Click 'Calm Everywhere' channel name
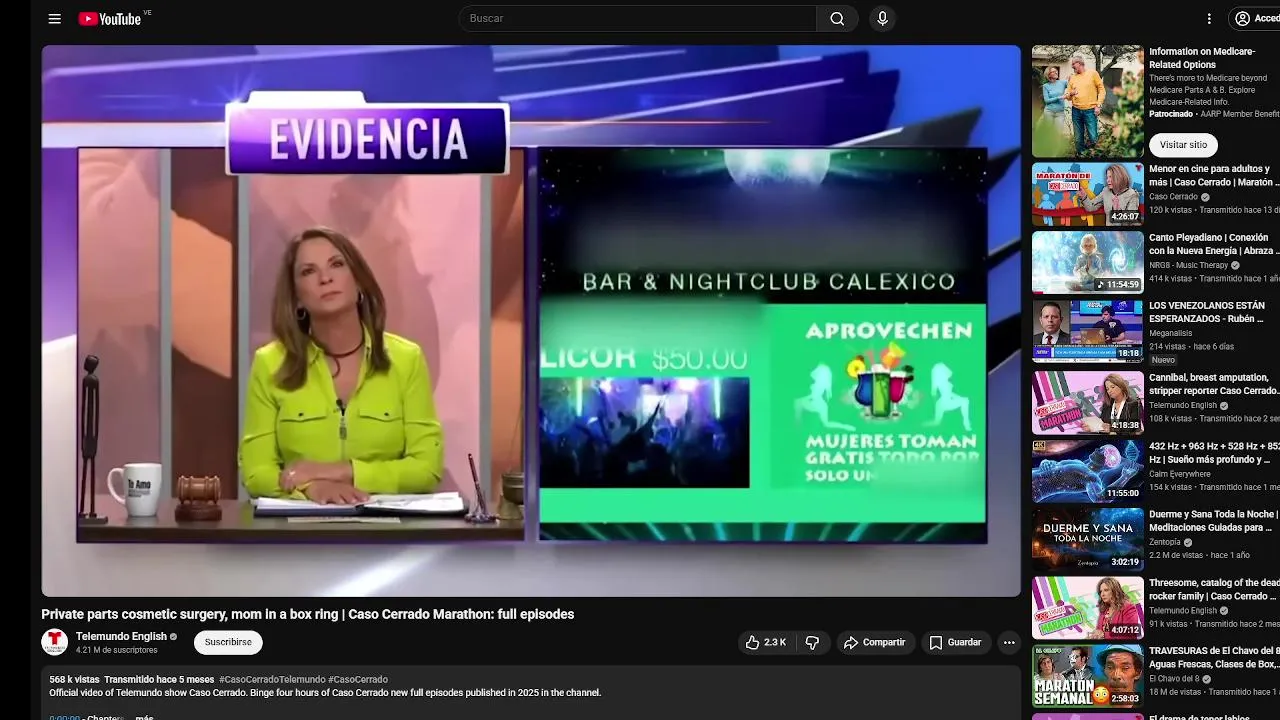This screenshot has height=720, width=1280. point(1180,474)
